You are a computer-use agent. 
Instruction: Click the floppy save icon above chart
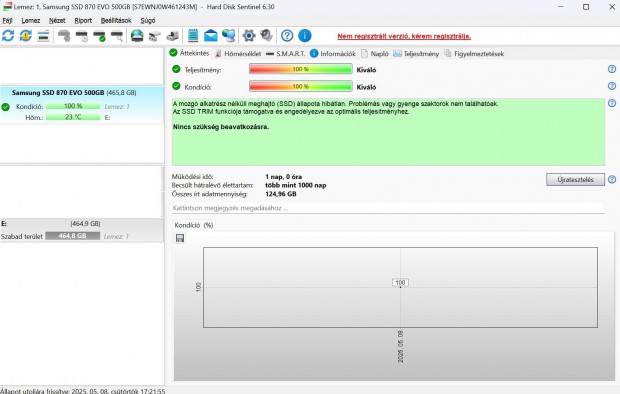(180, 238)
